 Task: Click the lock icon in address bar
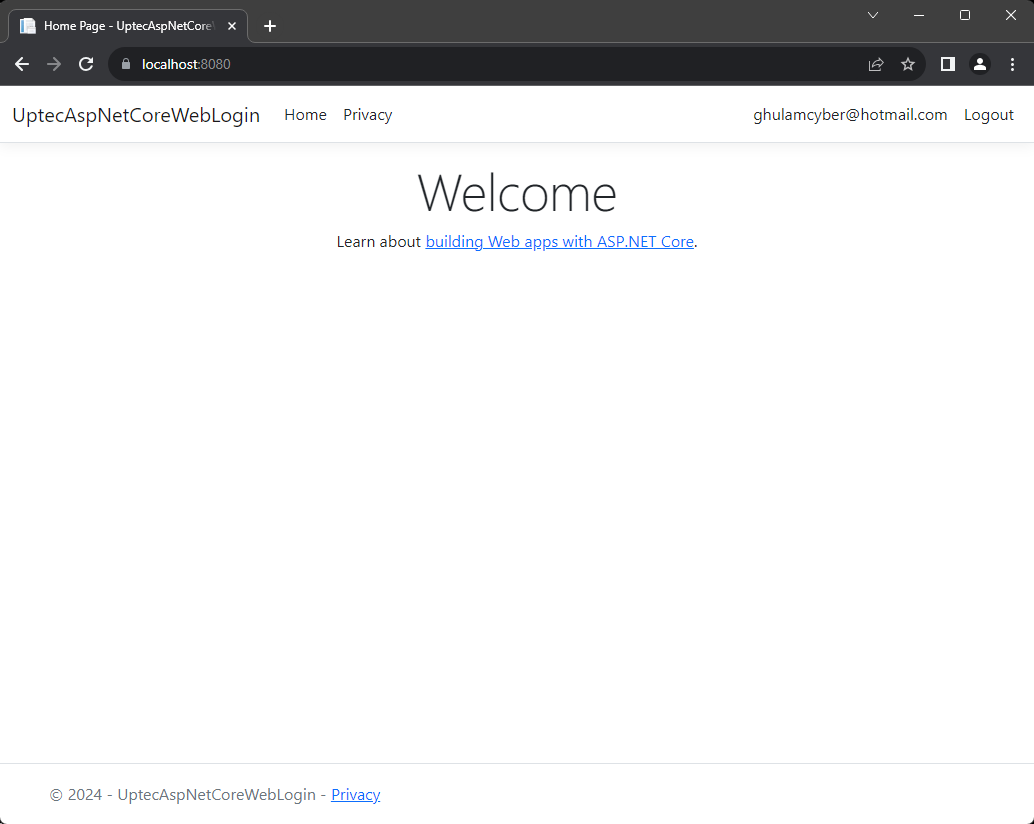(x=126, y=64)
